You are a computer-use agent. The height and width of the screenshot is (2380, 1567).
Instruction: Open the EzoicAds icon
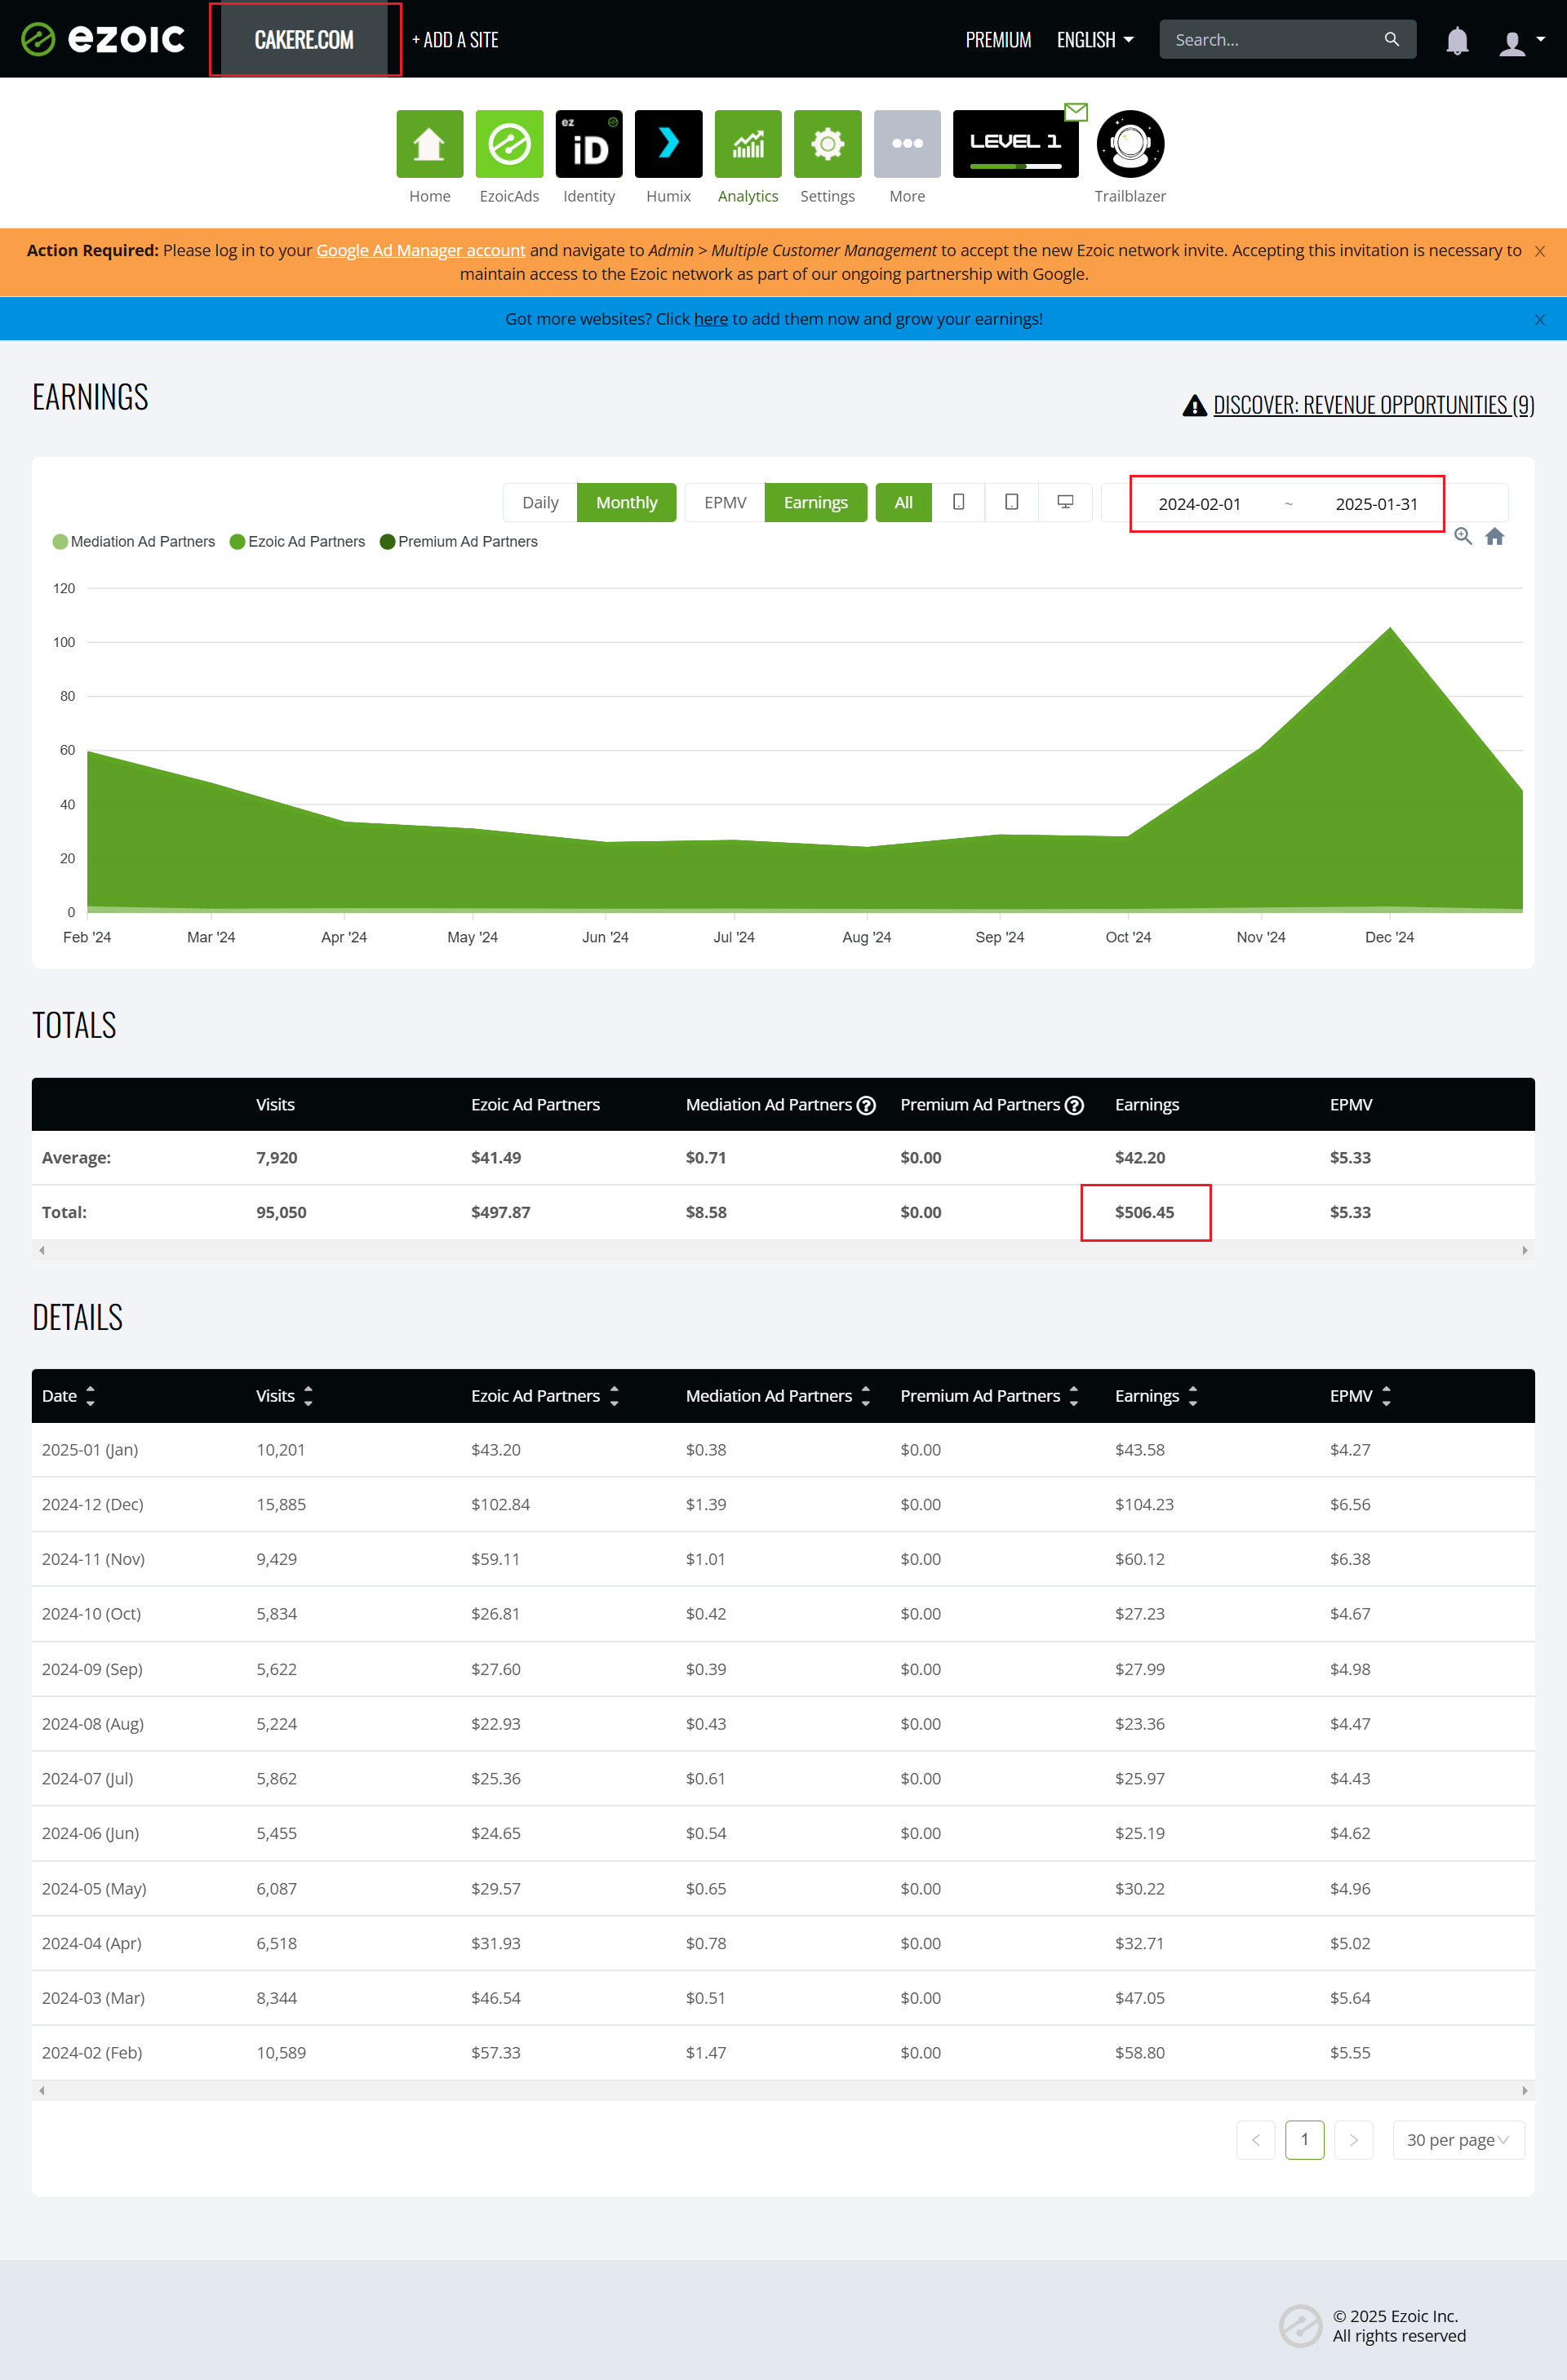point(509,144)
